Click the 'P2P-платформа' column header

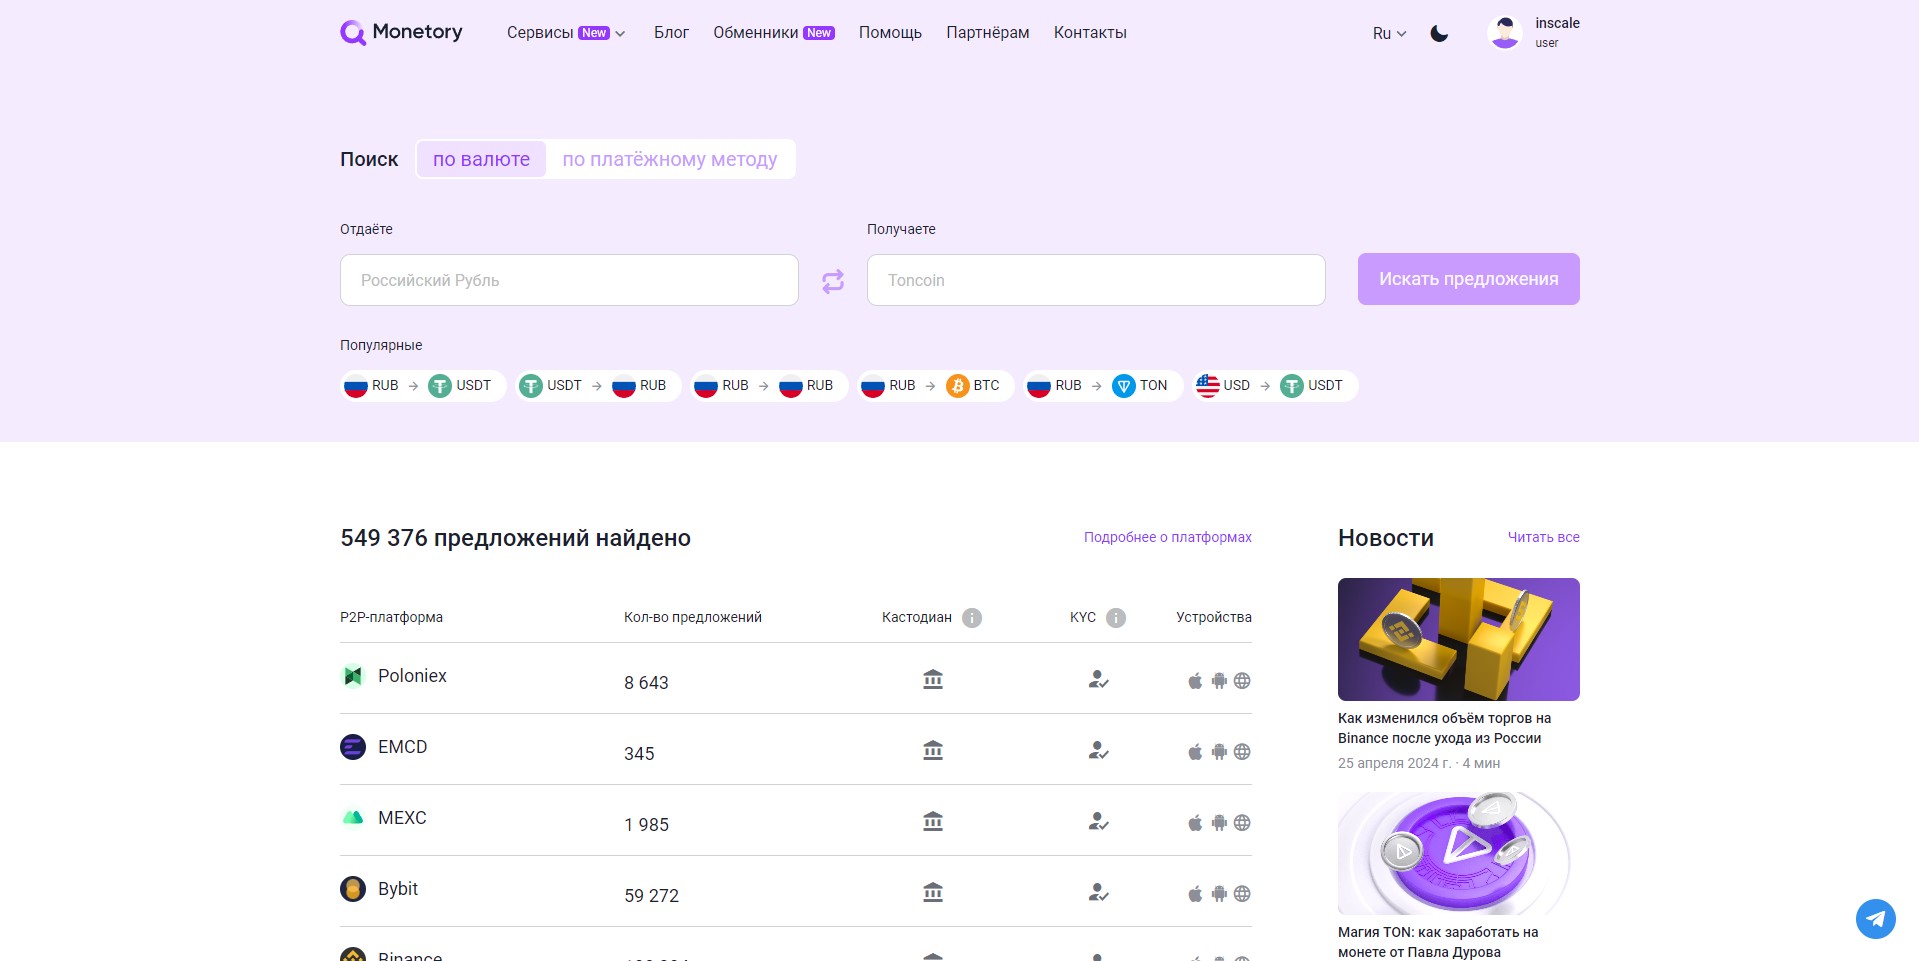391,618
